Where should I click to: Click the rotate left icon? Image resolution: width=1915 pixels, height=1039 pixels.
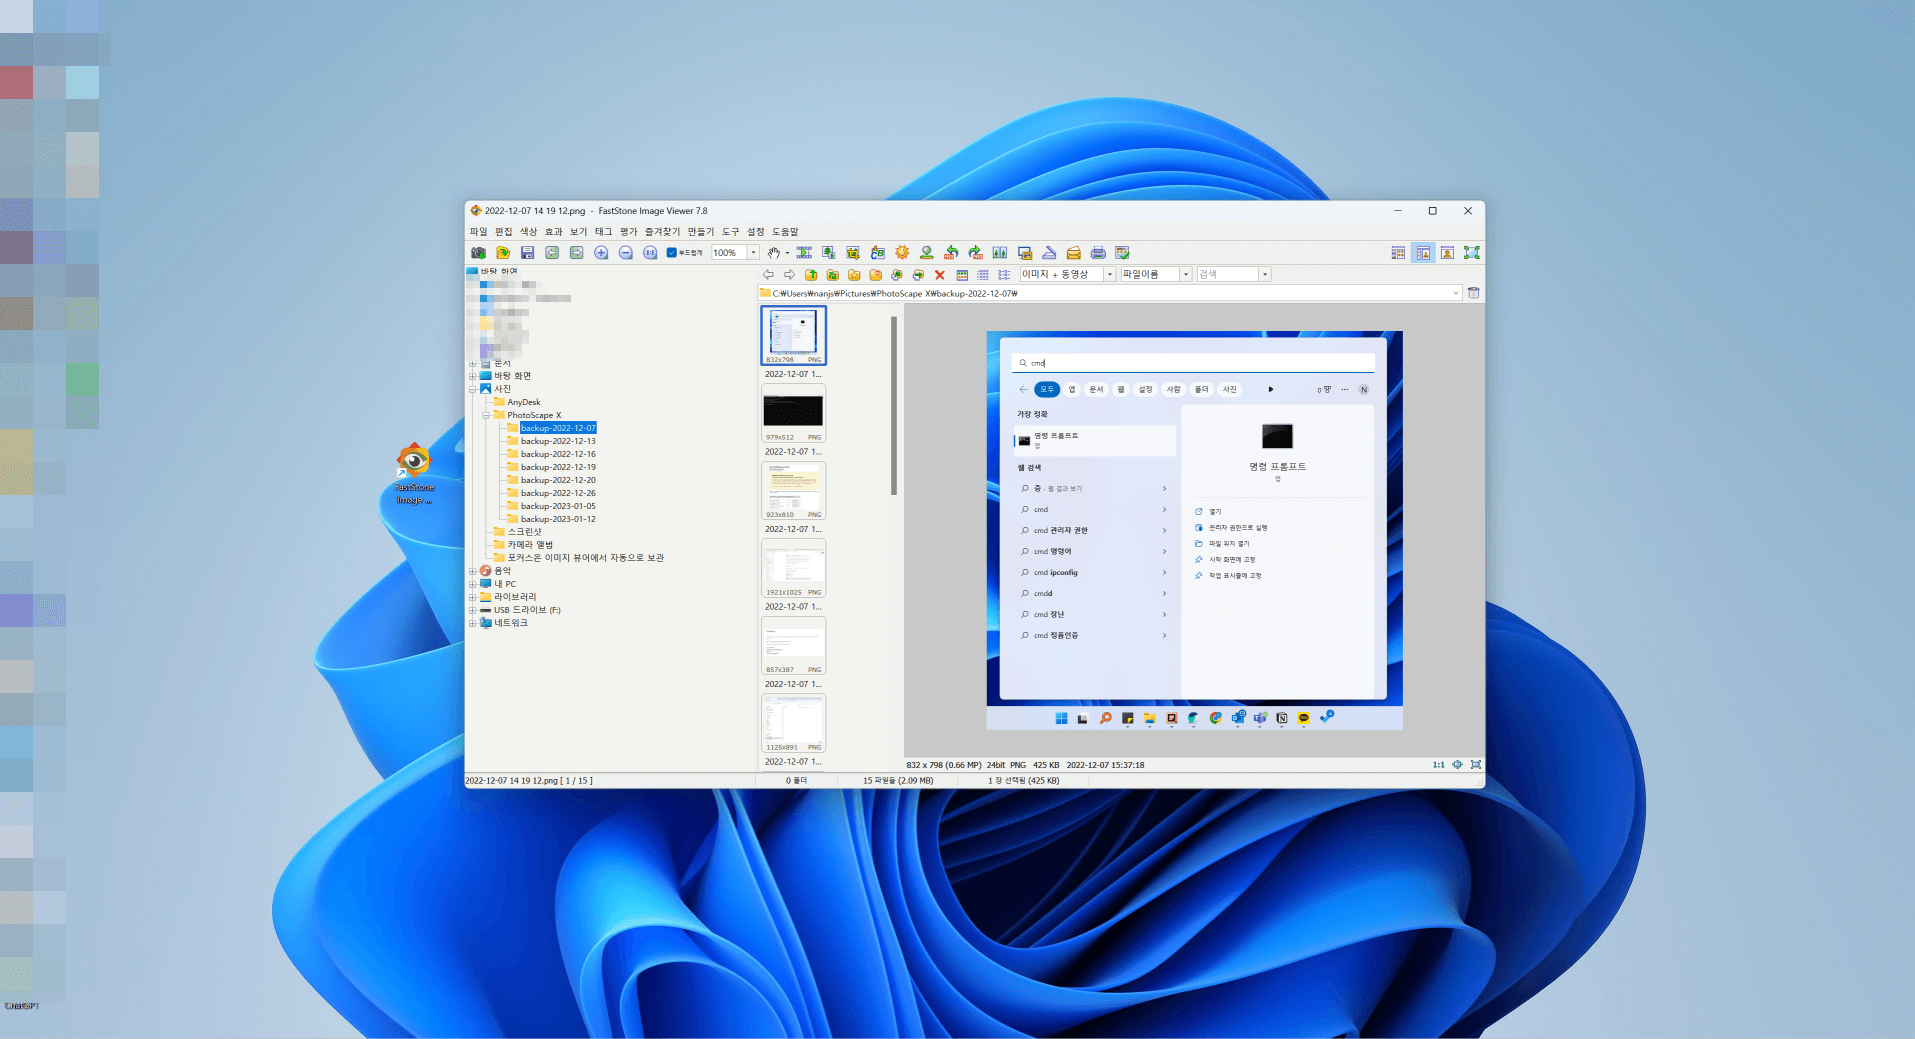[951, 253]
